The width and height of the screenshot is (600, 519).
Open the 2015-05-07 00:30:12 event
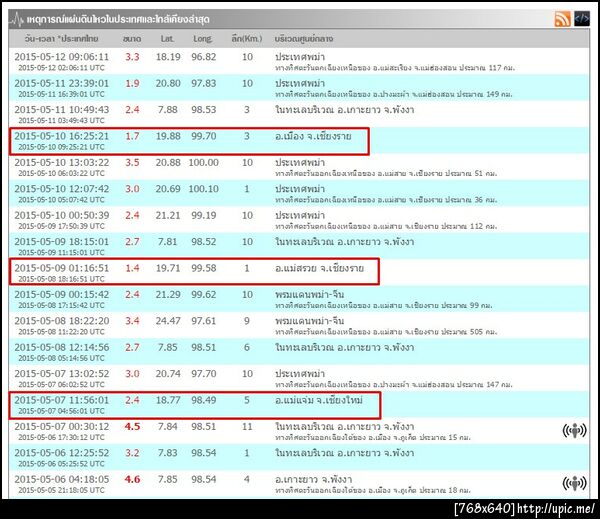click(298, 431)
